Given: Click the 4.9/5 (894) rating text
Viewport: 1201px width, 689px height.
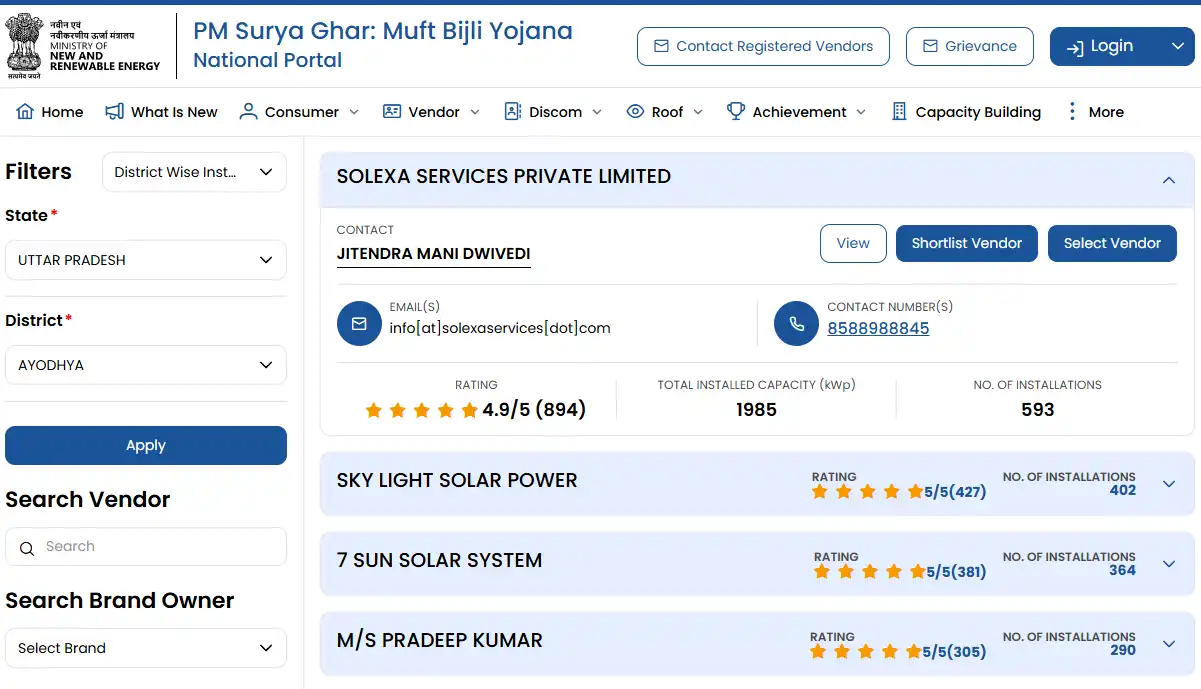Looking at the screenshot, I should [x=534, y=410].
